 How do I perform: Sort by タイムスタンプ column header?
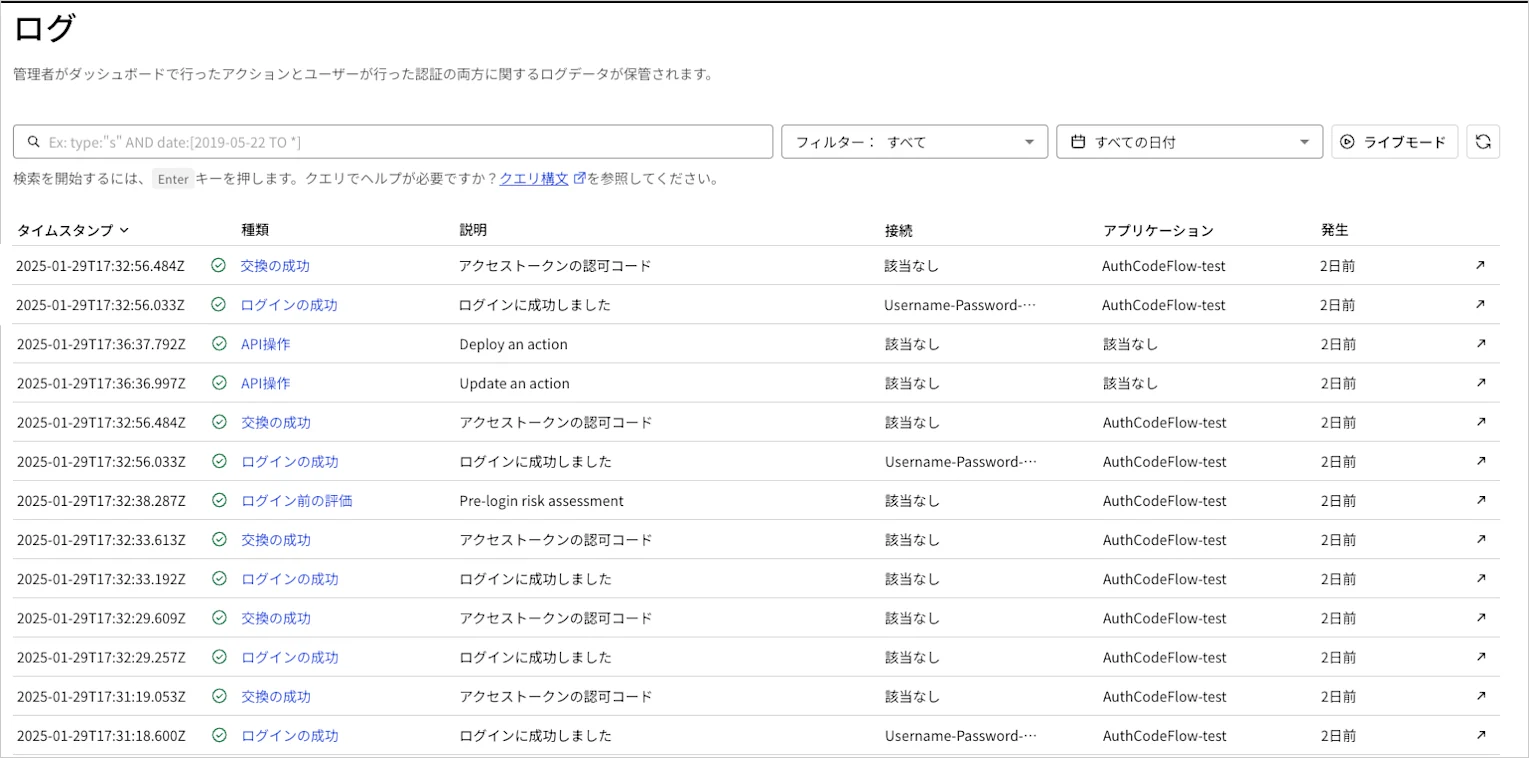pos(73,230)
